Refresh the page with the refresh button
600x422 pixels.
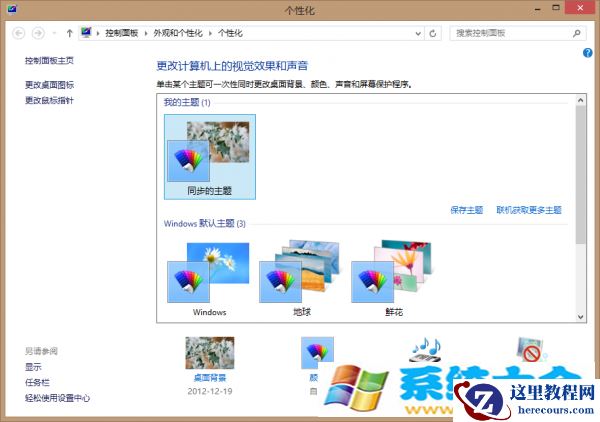point(433,34)
